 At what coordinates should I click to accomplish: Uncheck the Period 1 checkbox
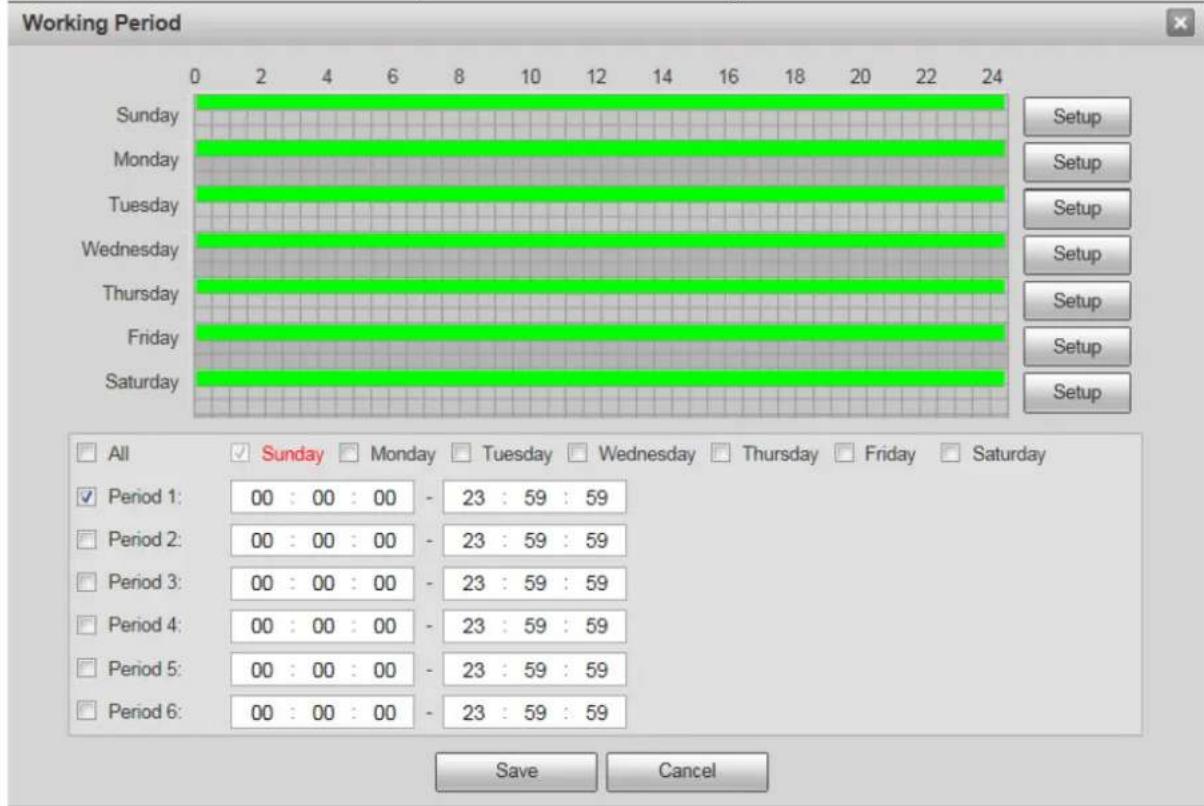click(85, 497)
